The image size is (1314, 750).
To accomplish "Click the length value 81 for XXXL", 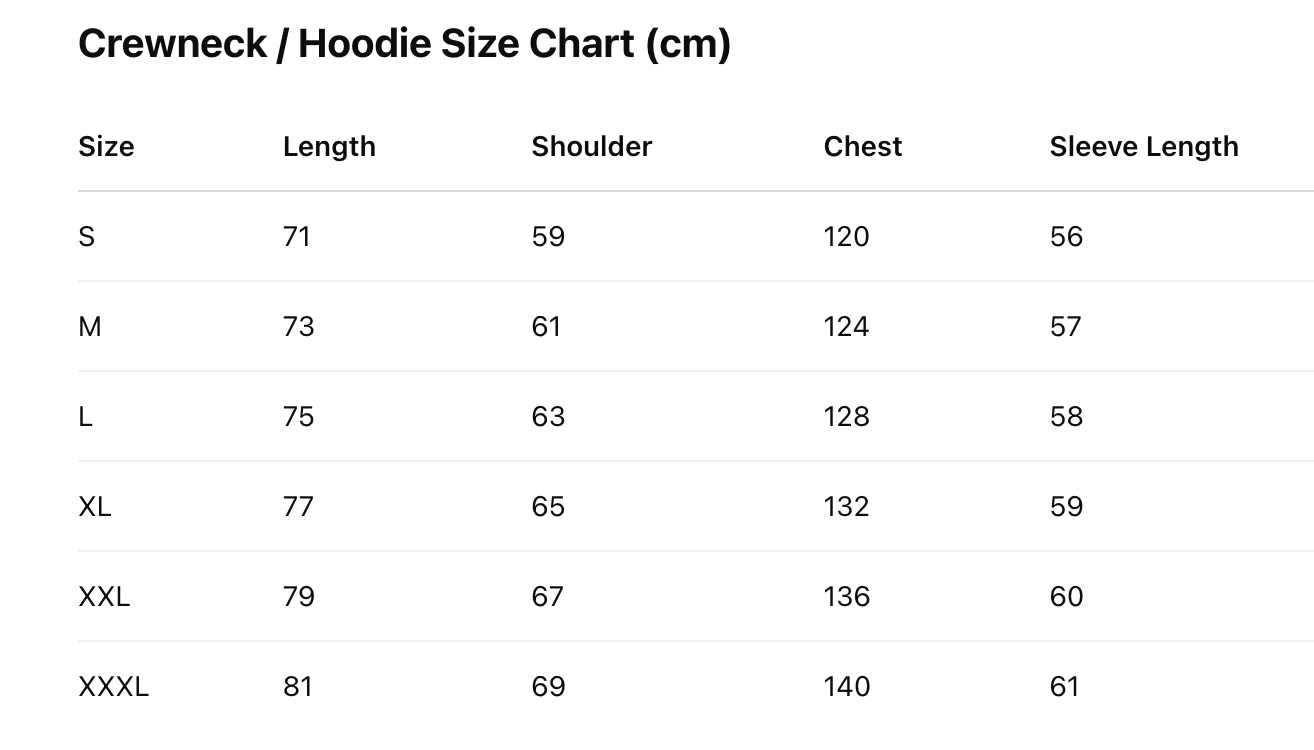I will point(297,687).
